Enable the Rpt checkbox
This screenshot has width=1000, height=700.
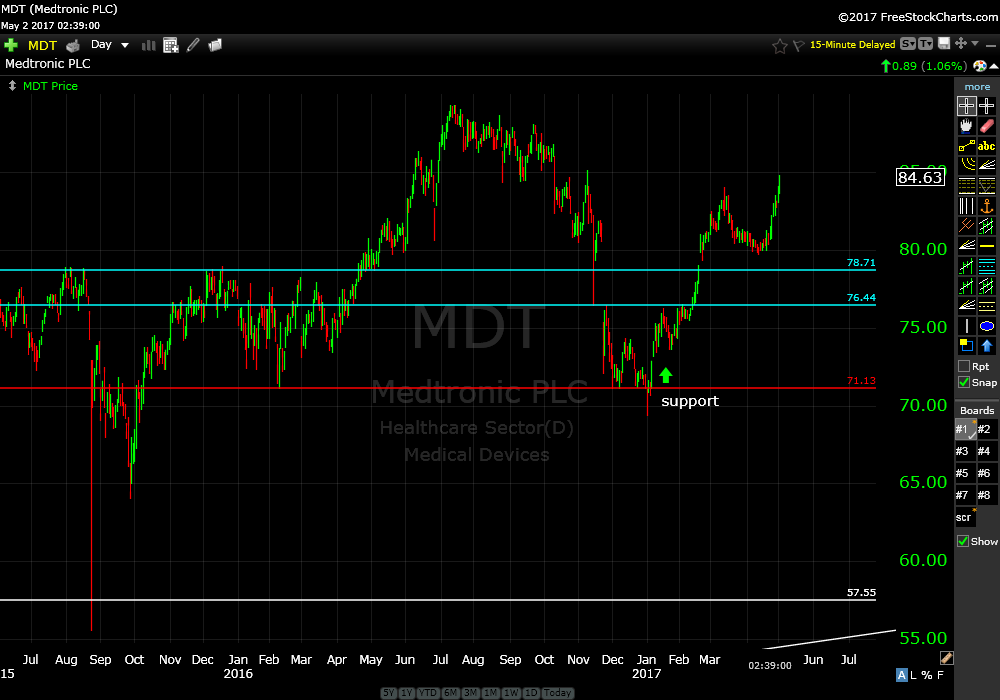tap(963, 366)
